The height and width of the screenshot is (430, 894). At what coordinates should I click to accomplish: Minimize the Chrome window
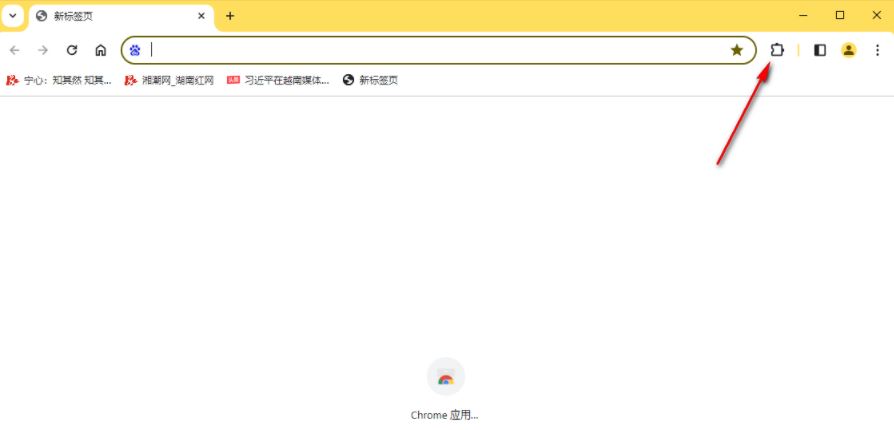[x=803, y=16]
